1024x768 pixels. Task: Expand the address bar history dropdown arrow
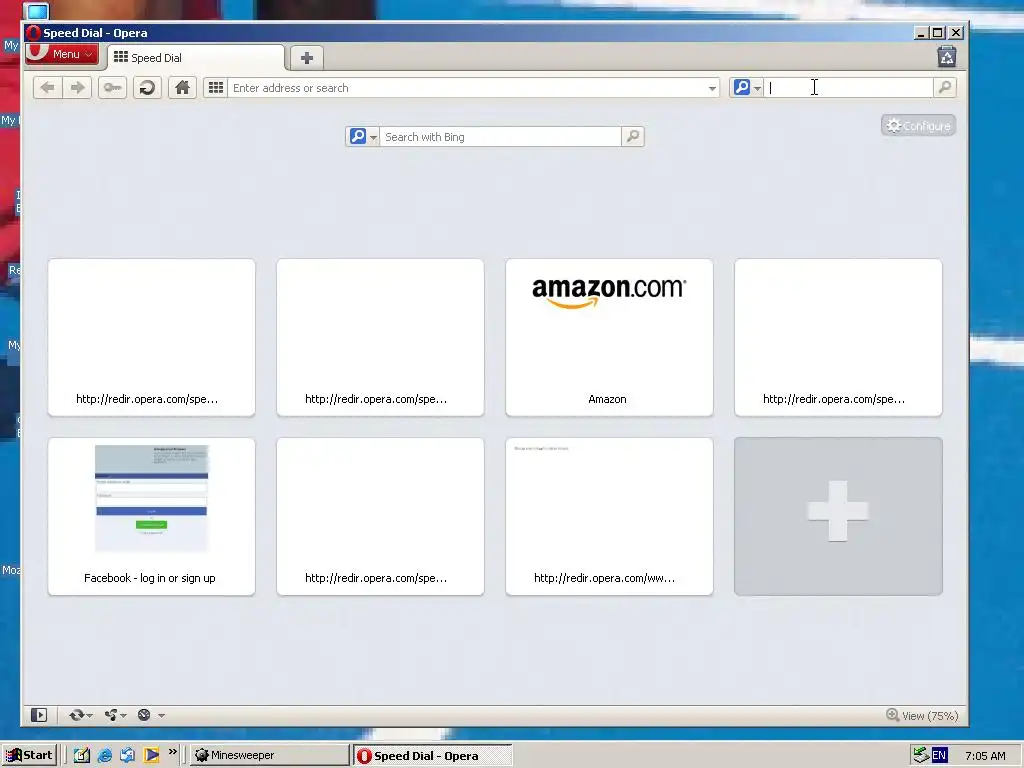712,88
